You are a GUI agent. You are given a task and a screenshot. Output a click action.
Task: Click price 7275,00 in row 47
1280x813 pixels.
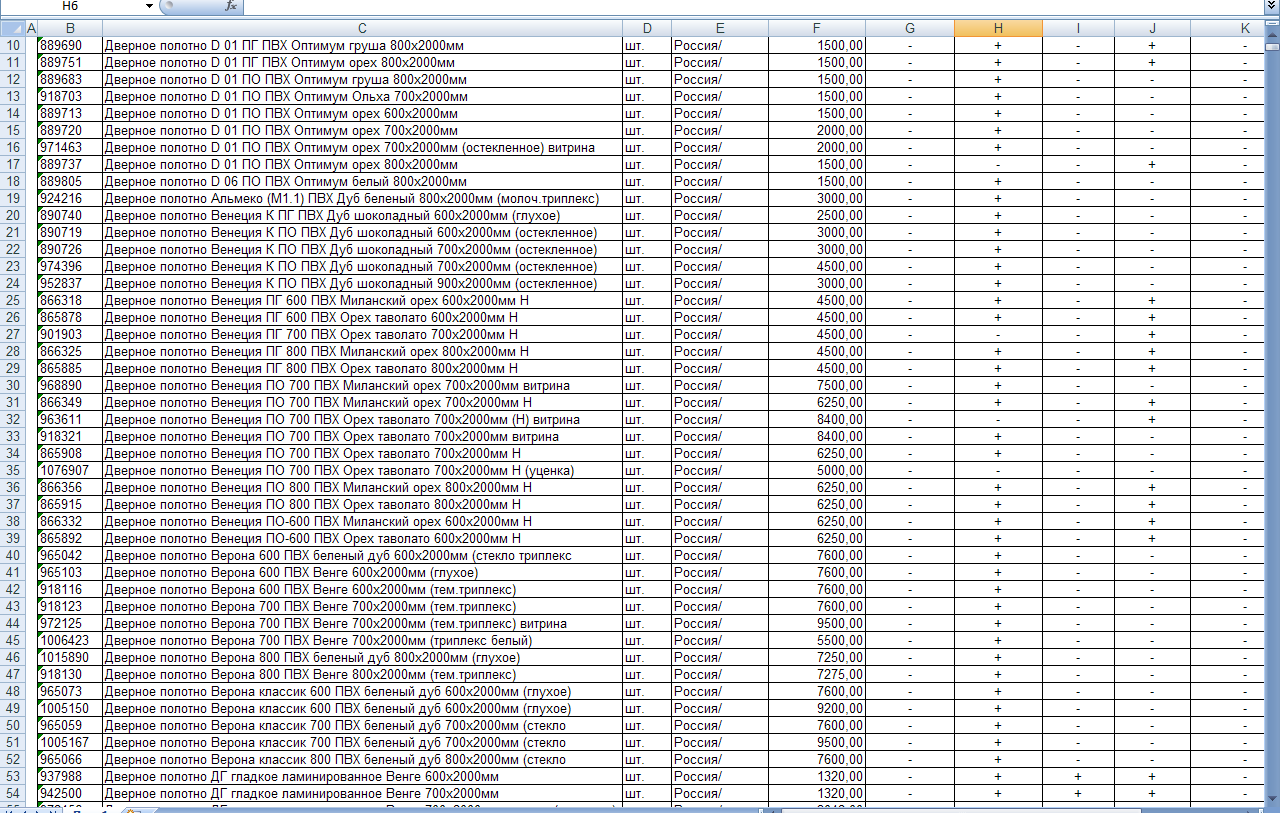click(x=817, y=674)
